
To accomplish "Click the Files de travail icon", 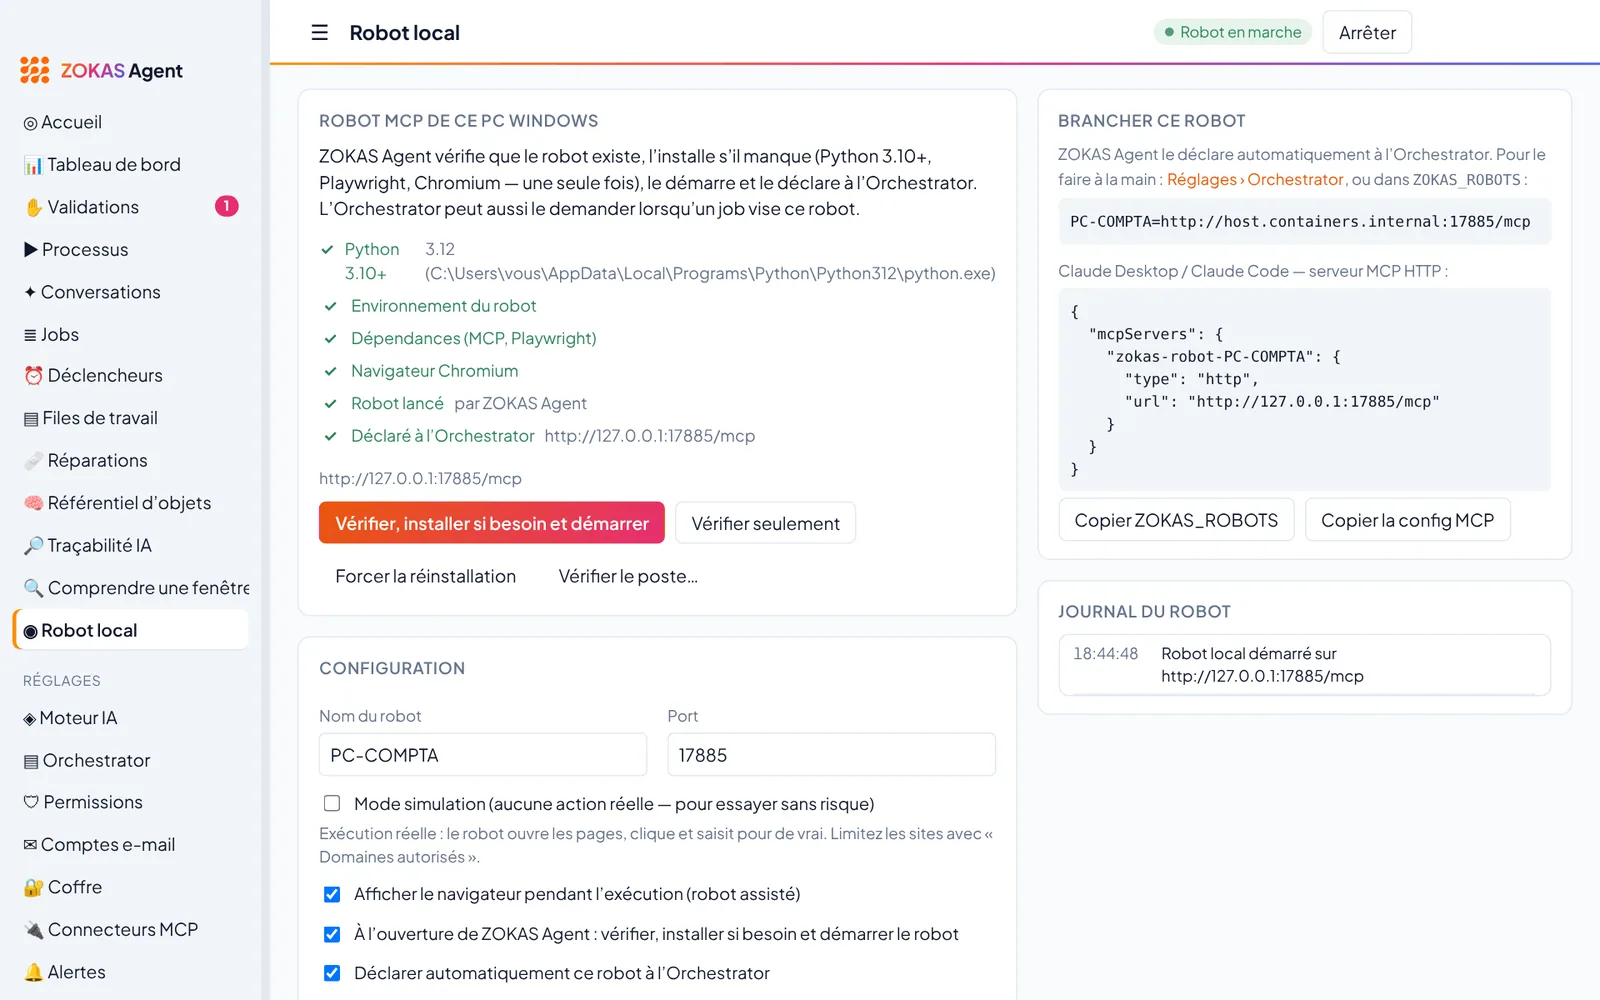I will 31,419.
